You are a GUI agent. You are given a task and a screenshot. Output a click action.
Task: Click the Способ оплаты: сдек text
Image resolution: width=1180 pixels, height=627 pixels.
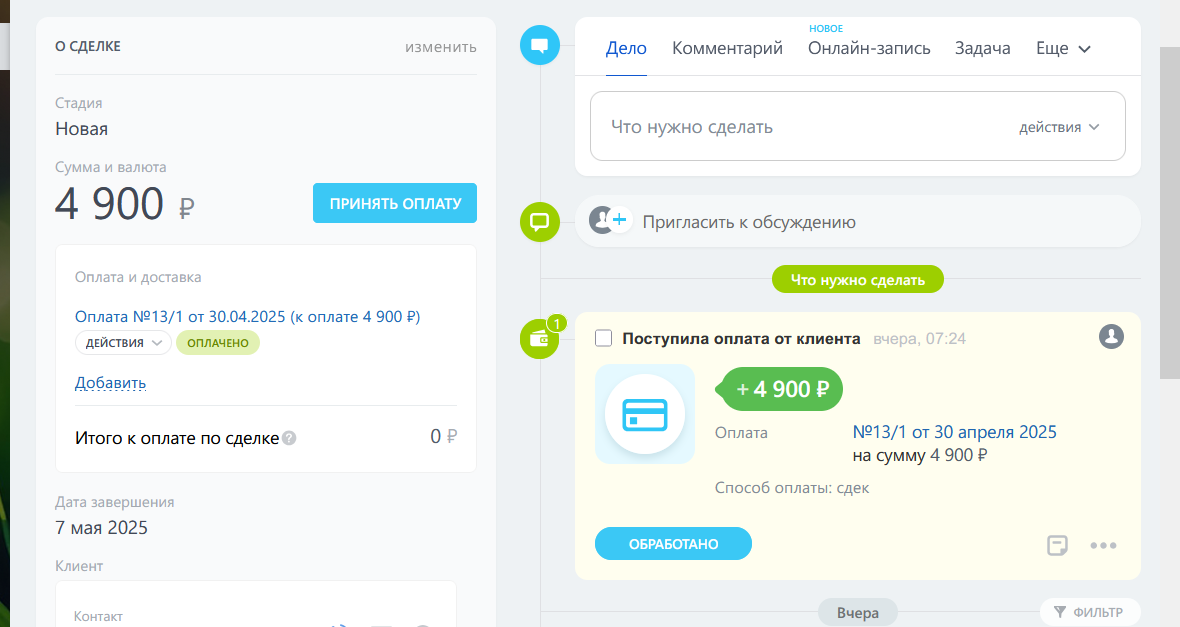[x=792, y=488]
